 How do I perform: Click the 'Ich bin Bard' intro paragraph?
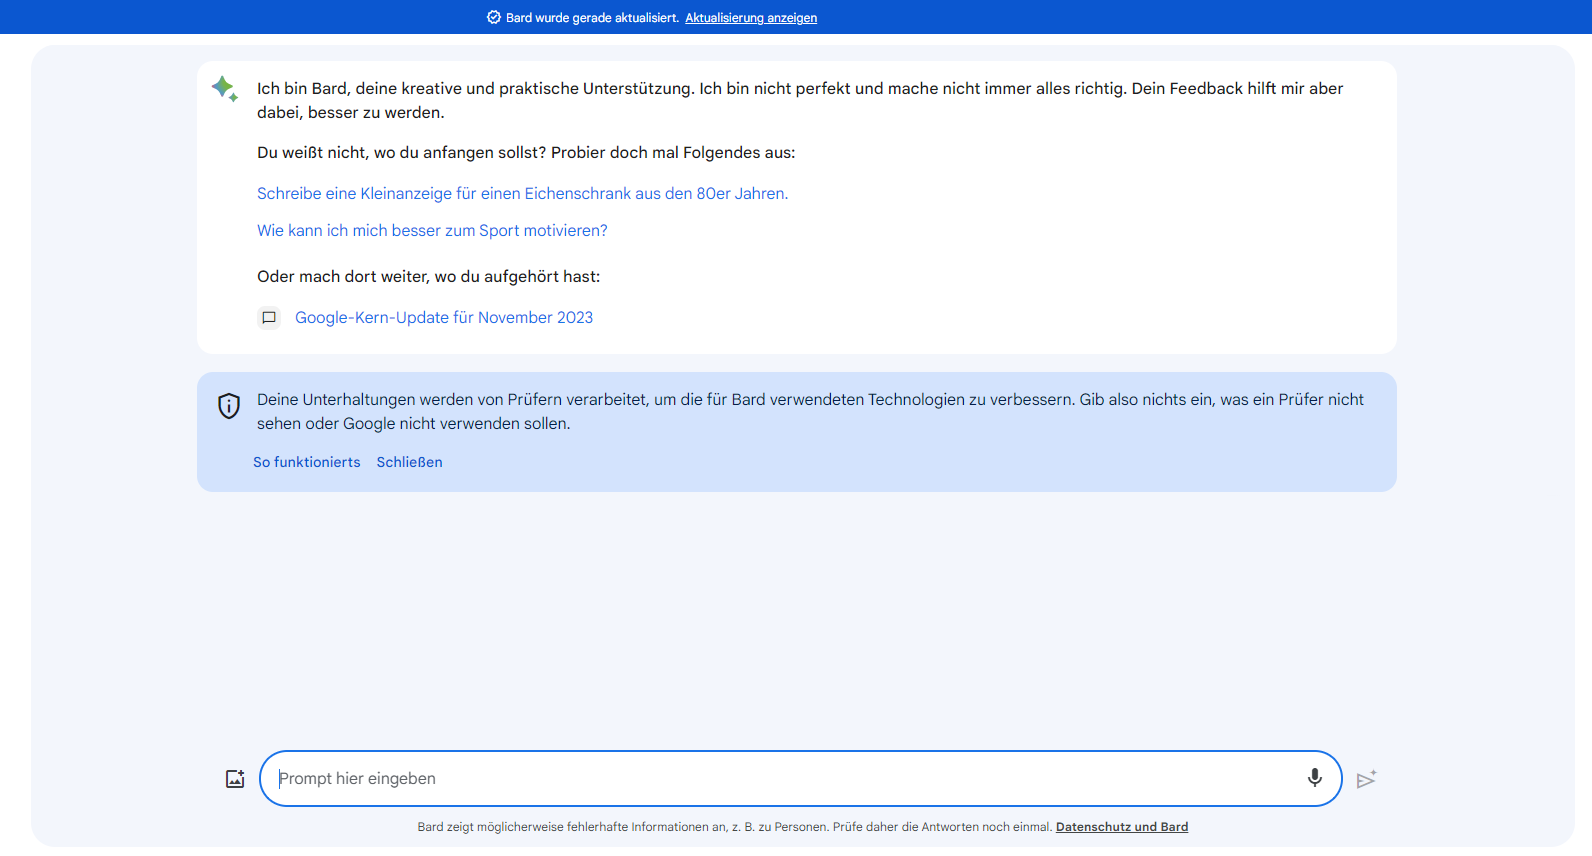pyautogui.click(x=800, y=101)
